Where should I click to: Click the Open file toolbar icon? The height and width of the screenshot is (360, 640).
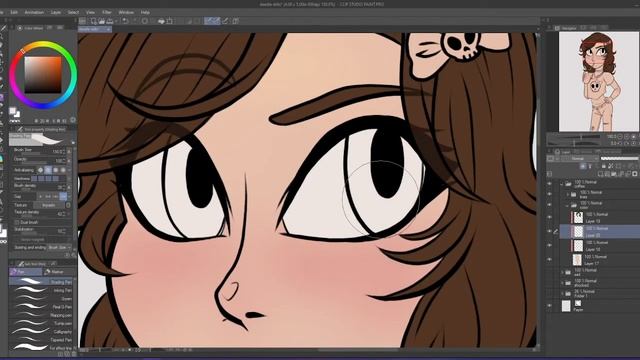point(102,21)
